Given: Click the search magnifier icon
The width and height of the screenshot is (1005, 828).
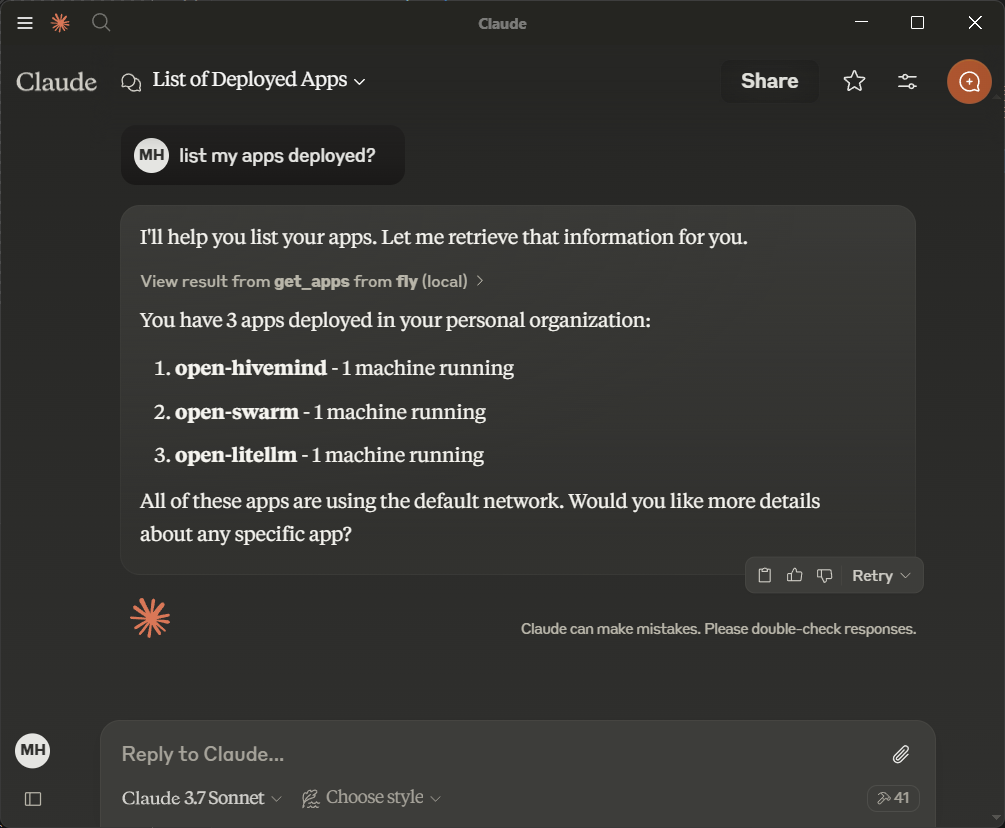Looking at the screenshot, I should pyautogui.click(x=101, y=23).
